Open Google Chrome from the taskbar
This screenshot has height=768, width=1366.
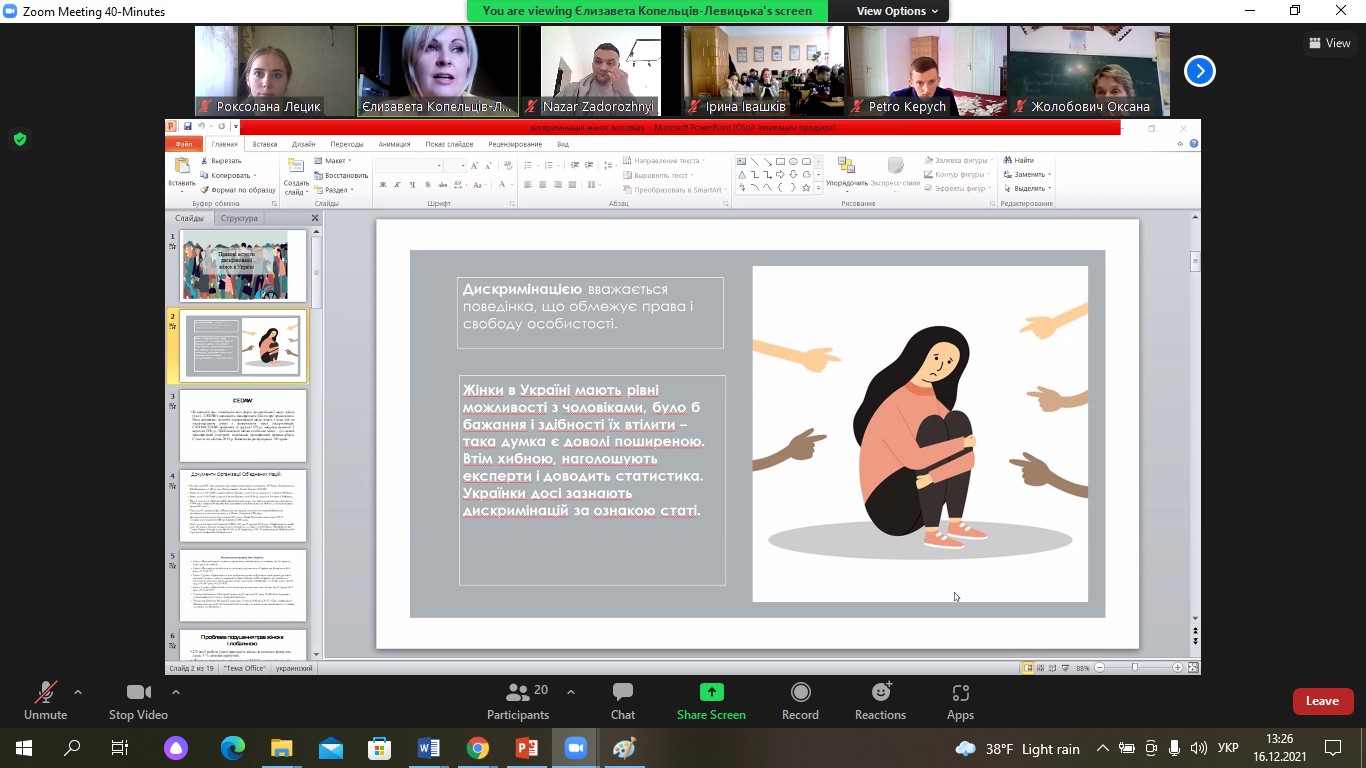pyautogui.click(x=477, y=748)
